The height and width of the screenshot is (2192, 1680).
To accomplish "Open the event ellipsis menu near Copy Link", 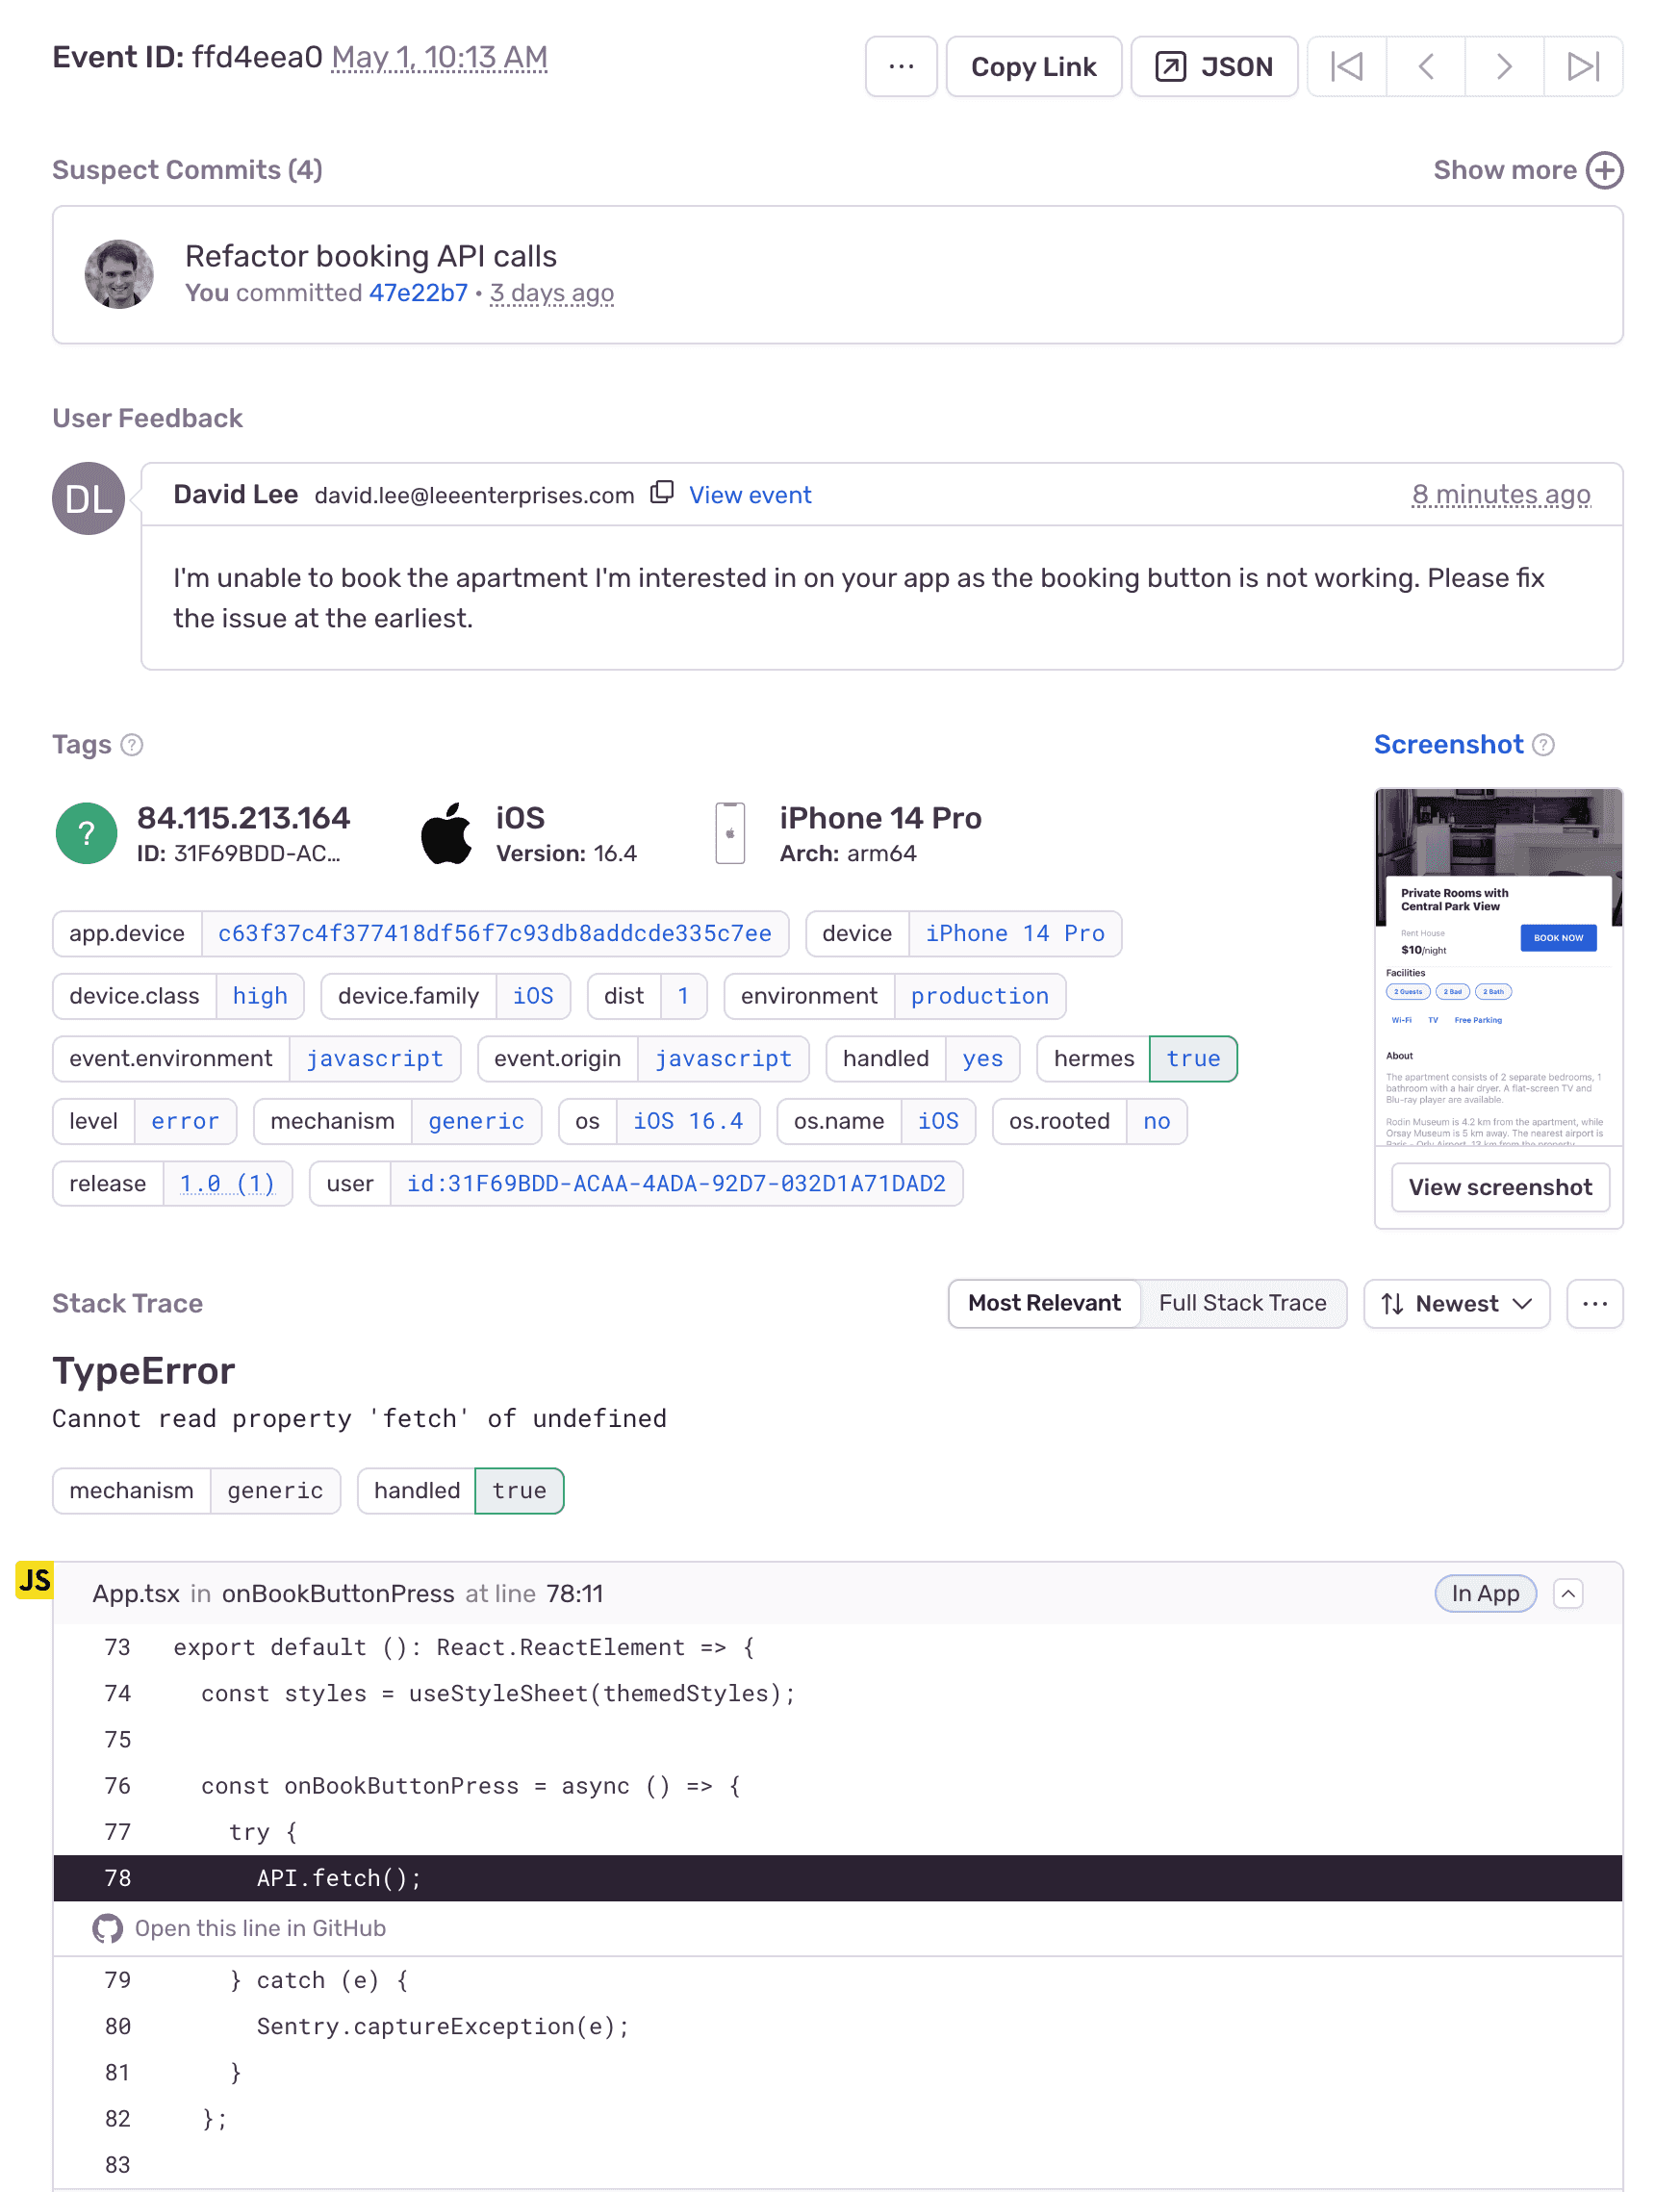I will 901,67.
